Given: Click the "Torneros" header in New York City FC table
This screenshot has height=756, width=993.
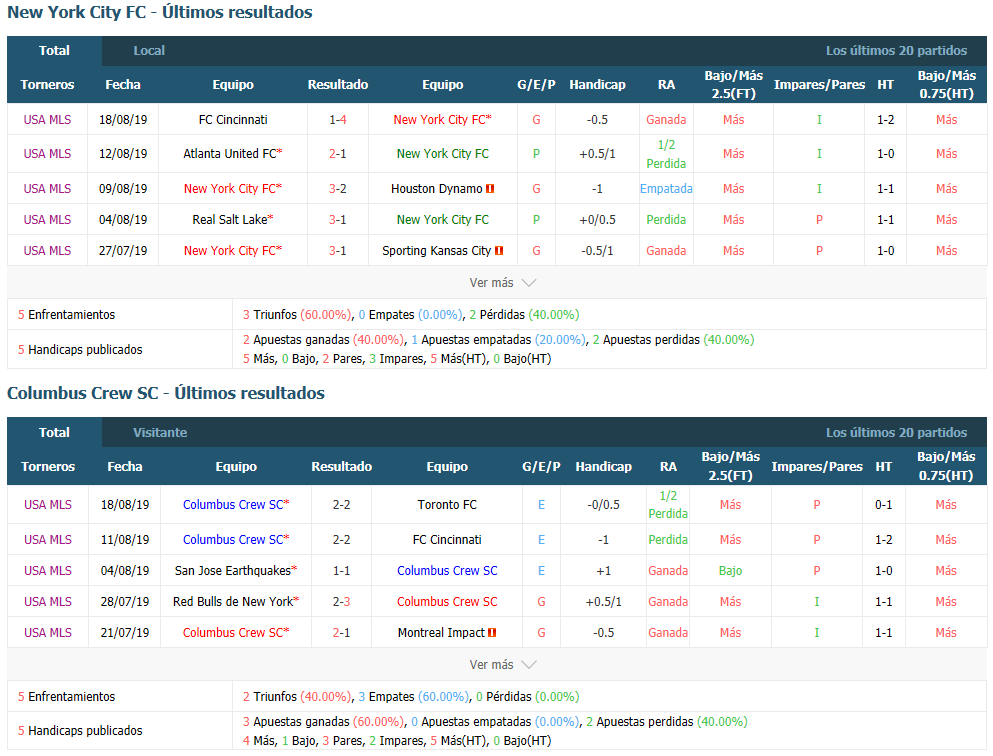Looking at the screenshot, I should point(47,85).
